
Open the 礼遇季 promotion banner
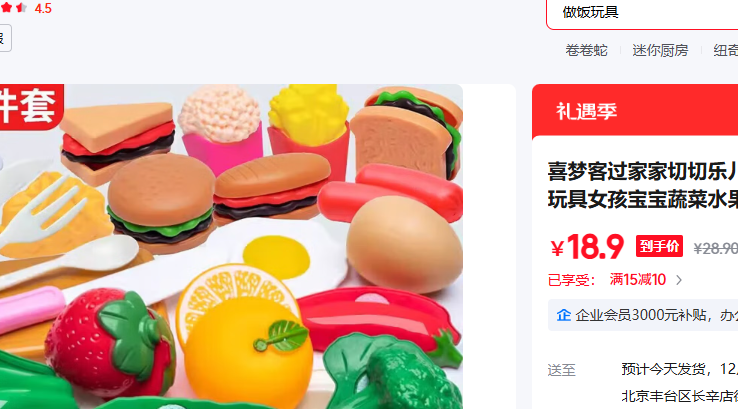click(x=635, y=112)
